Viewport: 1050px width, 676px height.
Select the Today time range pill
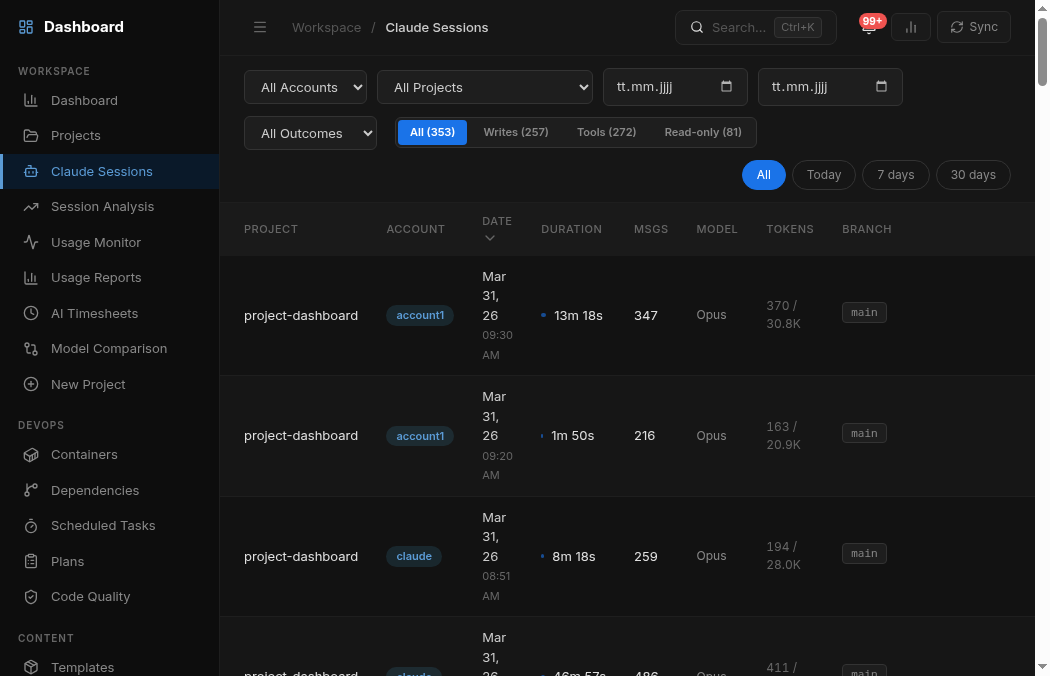click(823, 175)
